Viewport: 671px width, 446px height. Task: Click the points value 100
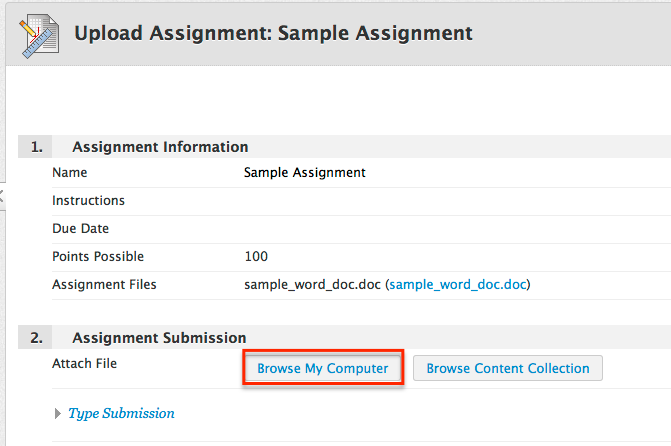(256, 257)
